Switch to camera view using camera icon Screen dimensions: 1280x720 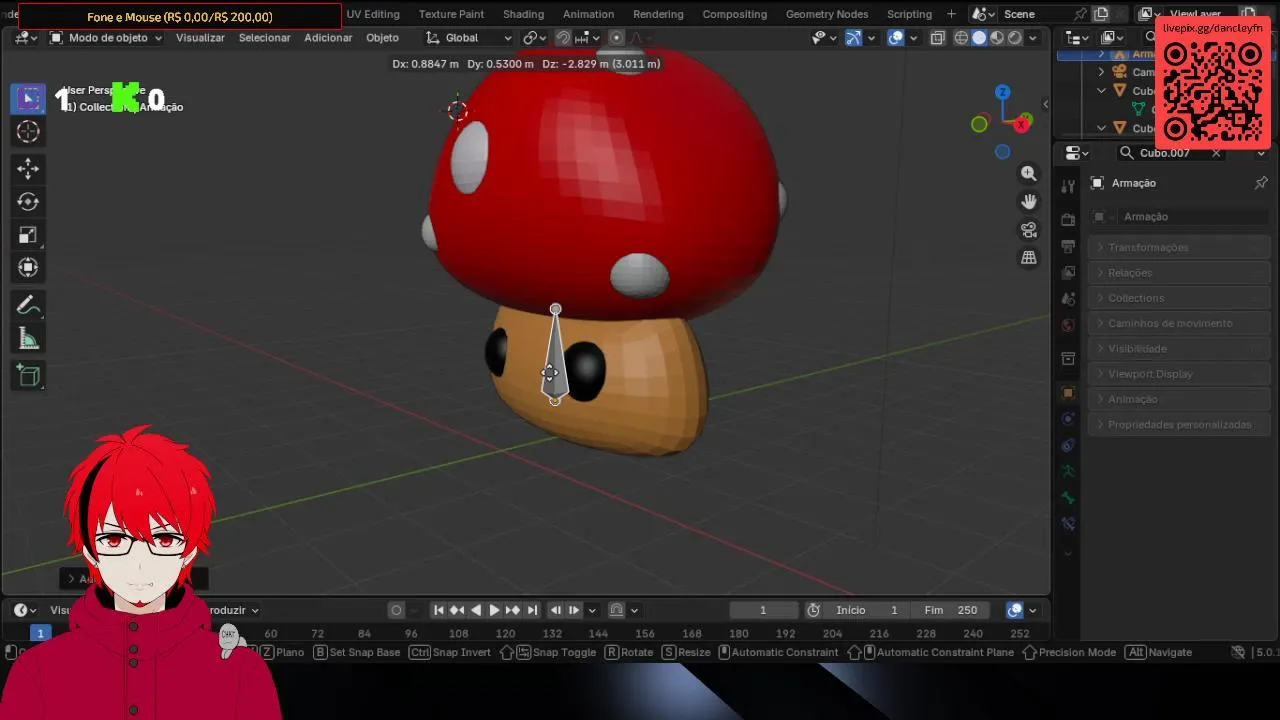[1028, 230]
